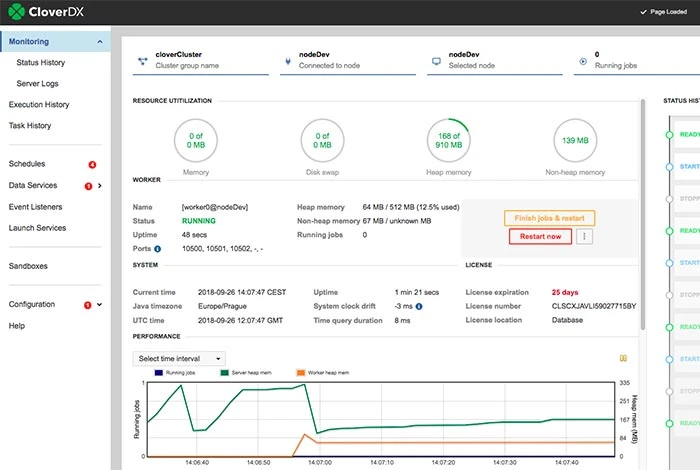Click the plug icon for Connected to node

288,60
